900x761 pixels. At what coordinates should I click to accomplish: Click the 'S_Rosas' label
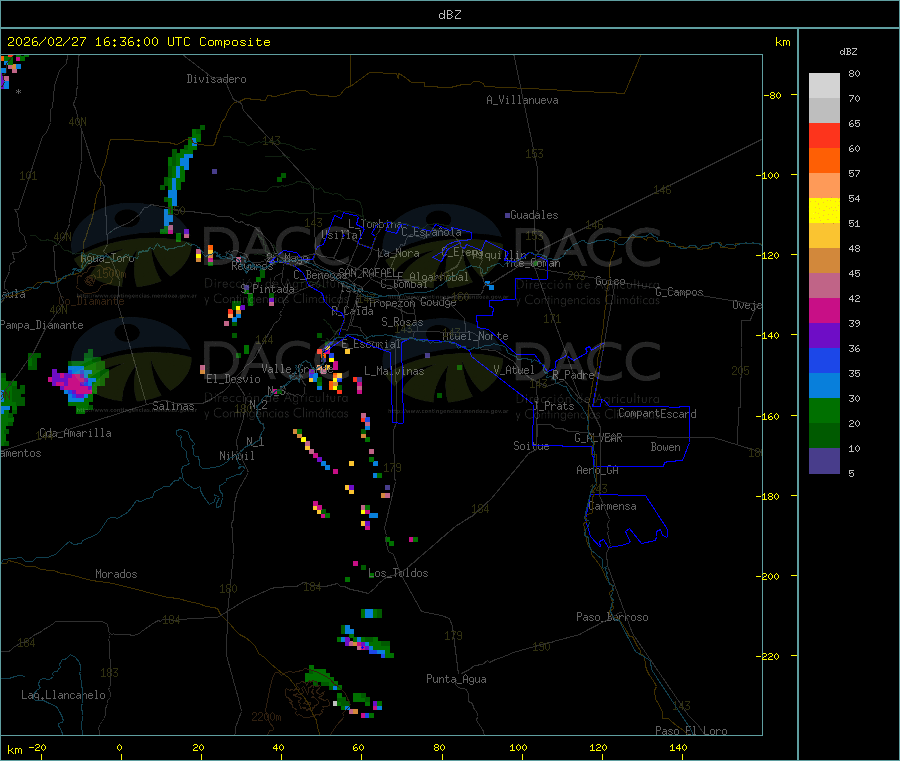[402, 322]
